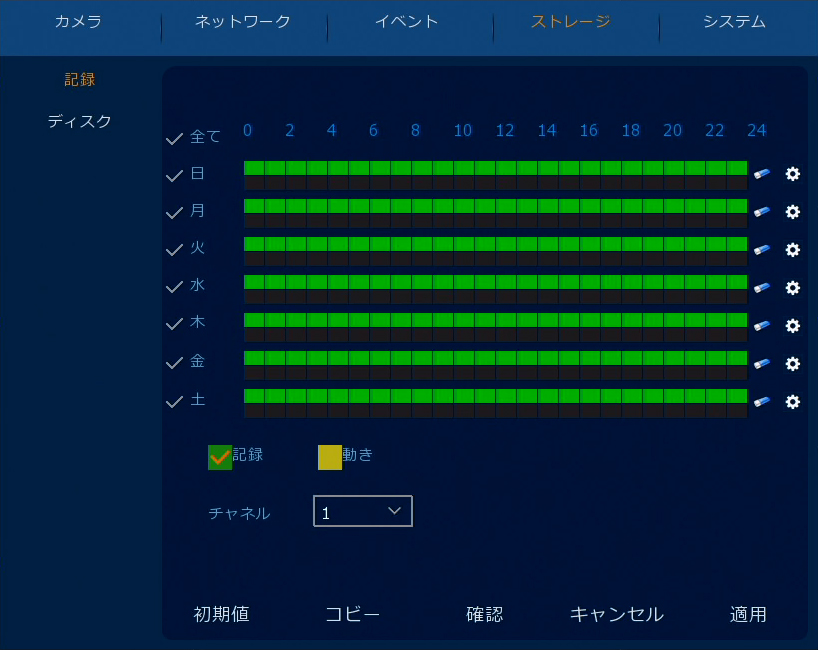Open gear settings for 日 row
Viewport: 818px width, 650px height.
(792, 174)
